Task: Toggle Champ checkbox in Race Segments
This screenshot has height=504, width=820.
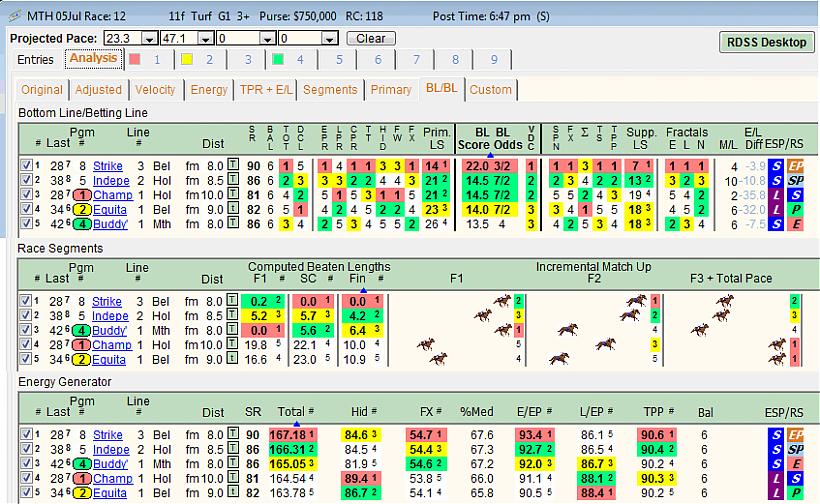Action: point(25,344)
